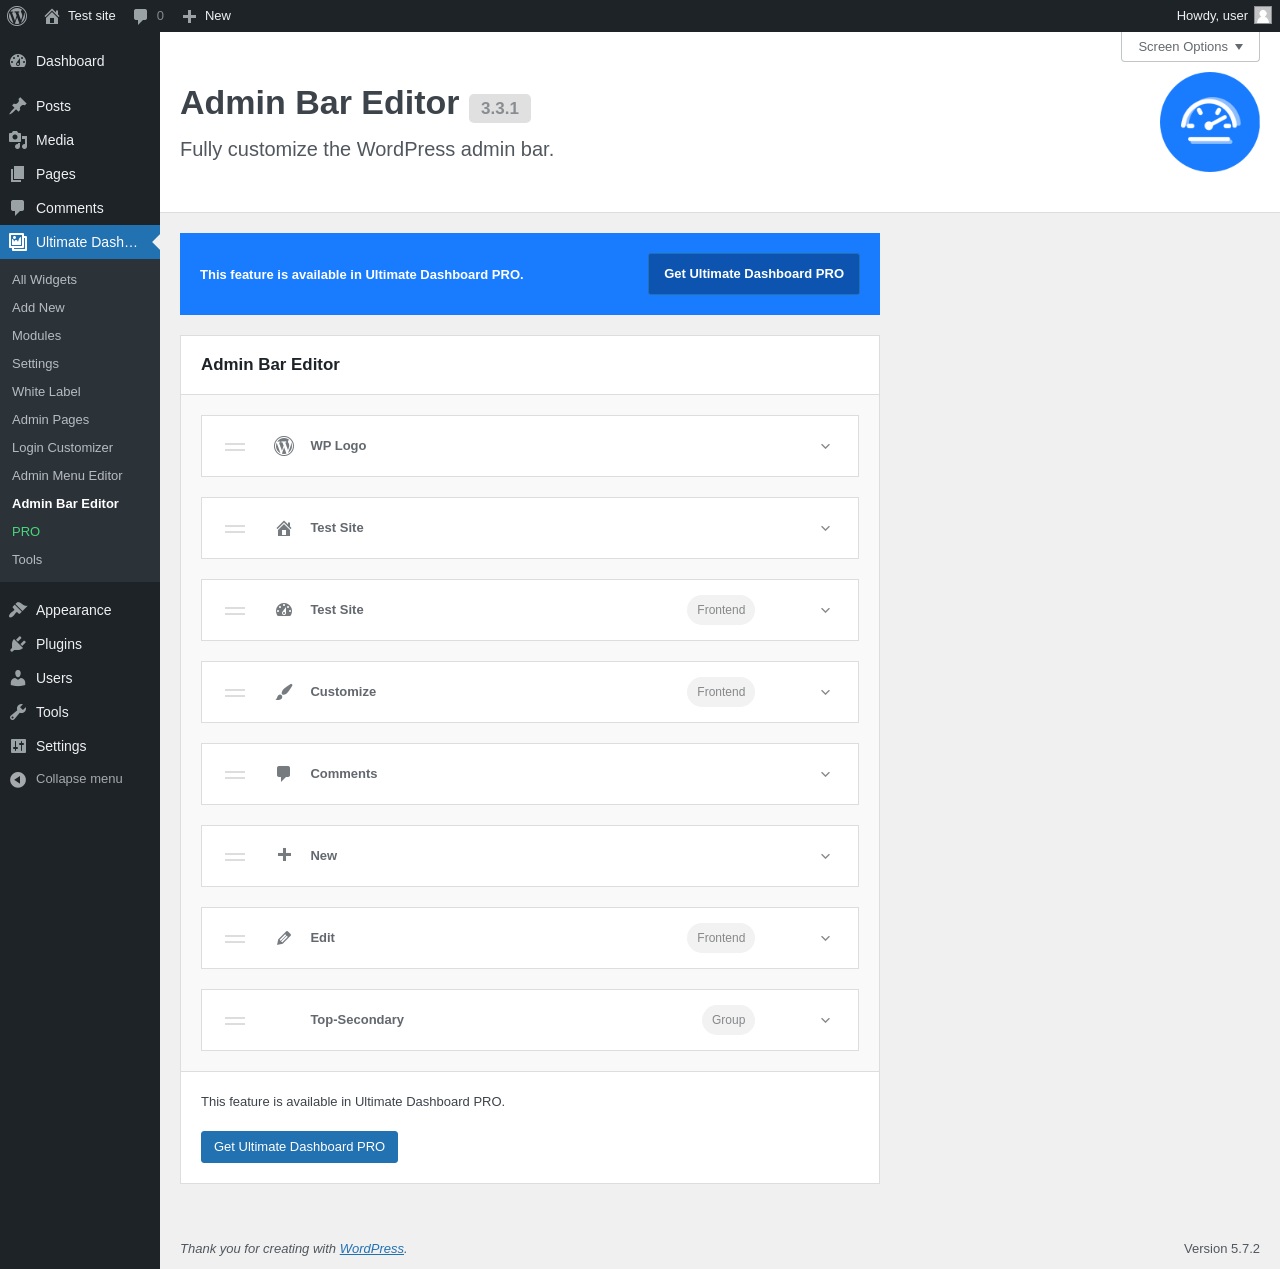
Task: Click the drag handle of the Edit row
Action: pyautogui.click(x=235, y=938)
